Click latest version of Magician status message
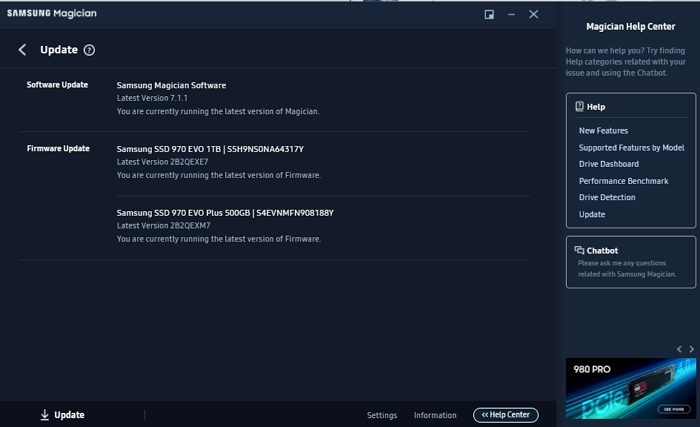This screenshot has width=700, height=427. (218, 111)
